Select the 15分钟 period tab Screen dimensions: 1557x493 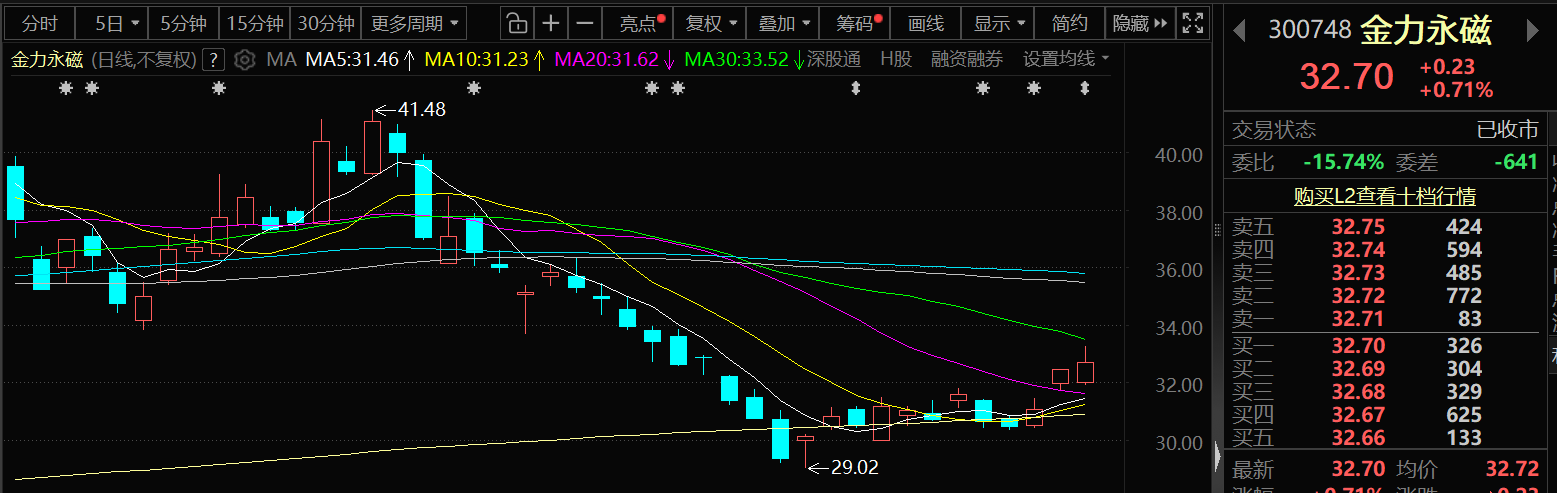point(255,23)
